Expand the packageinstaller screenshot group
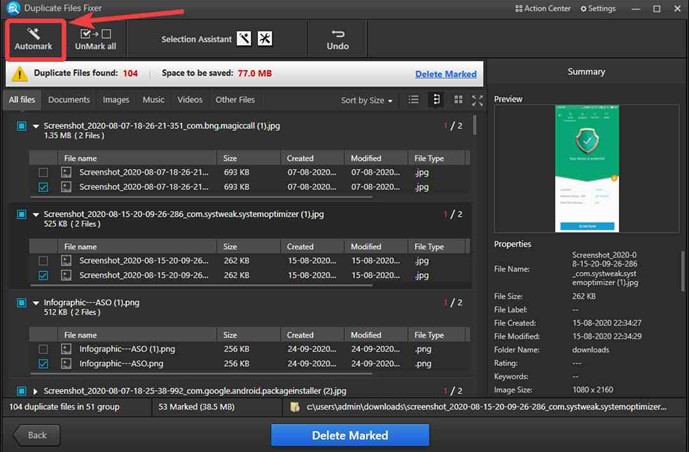The width and height of the screenshot is (690, 452). coord(35,391)
